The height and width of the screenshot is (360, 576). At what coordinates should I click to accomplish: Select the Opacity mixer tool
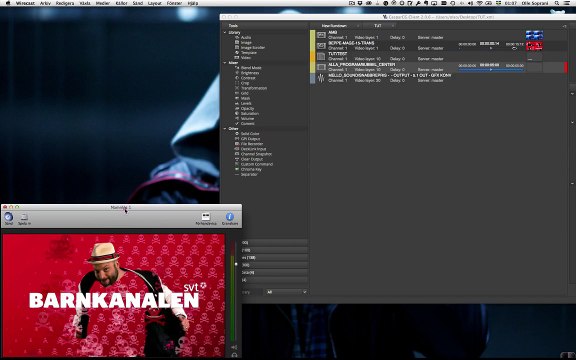click(x=248, y=109)
